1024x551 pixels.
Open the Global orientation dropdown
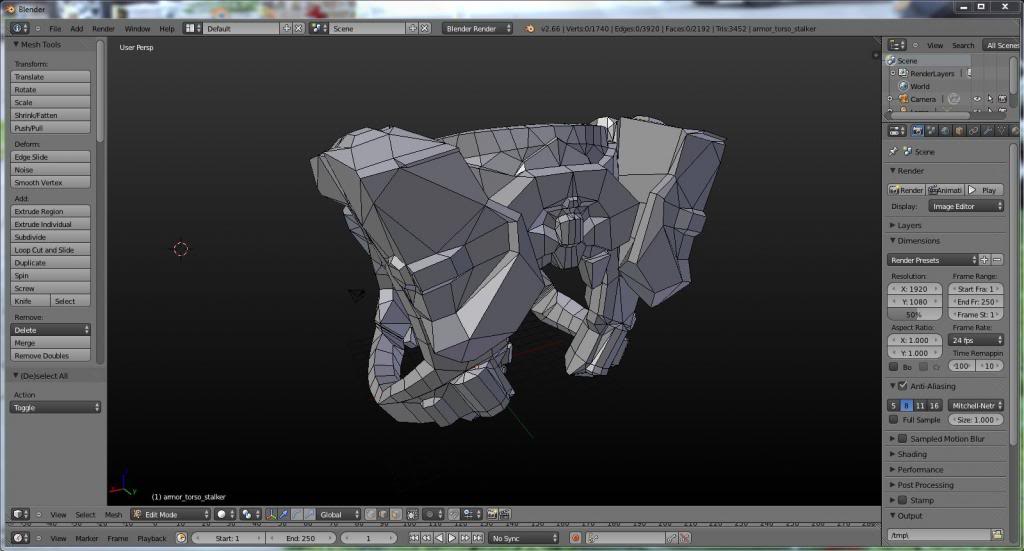click(339, 514)
